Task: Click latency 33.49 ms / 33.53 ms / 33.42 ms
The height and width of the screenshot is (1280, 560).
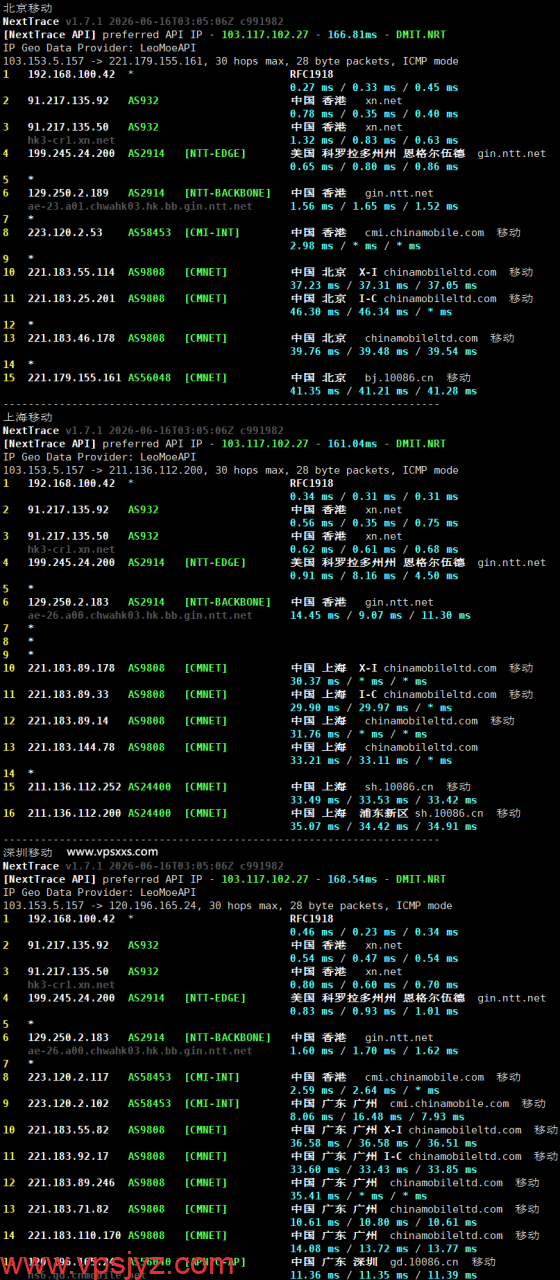Action: click(384, 800)
